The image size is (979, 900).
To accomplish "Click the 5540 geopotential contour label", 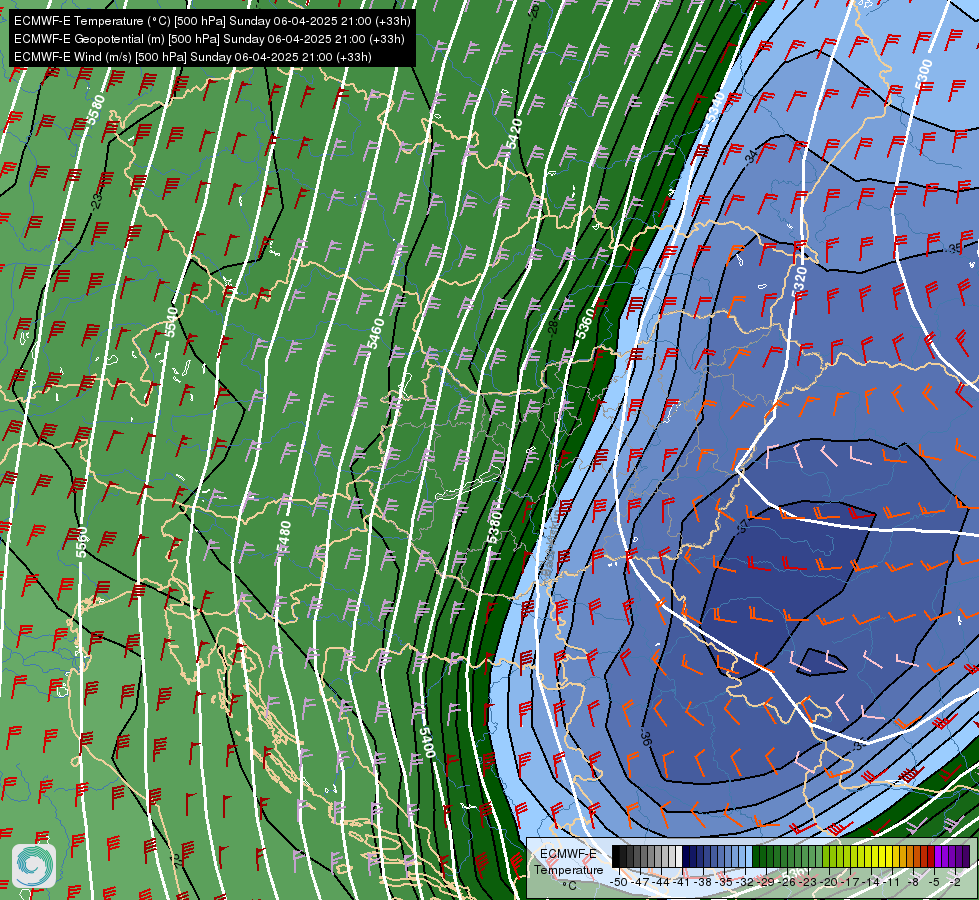I will pos(171,322).
